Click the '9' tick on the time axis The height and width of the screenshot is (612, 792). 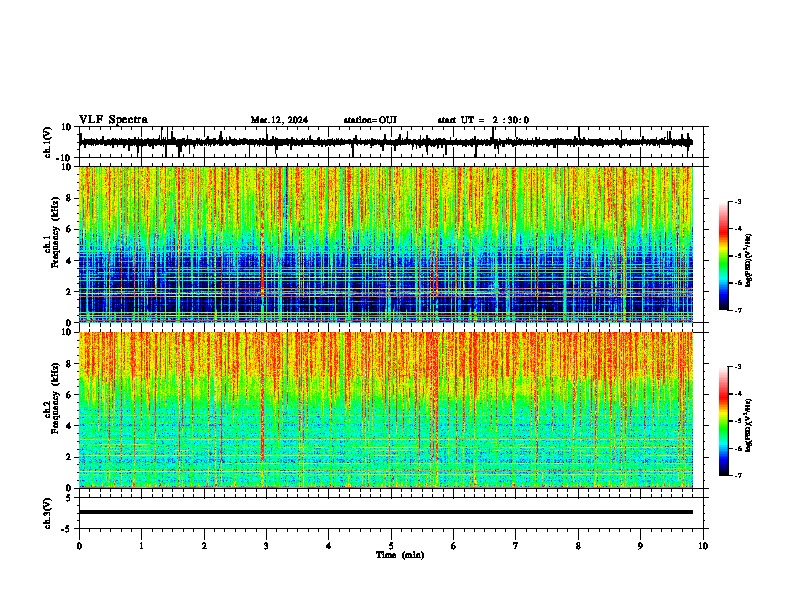point(640,546)
